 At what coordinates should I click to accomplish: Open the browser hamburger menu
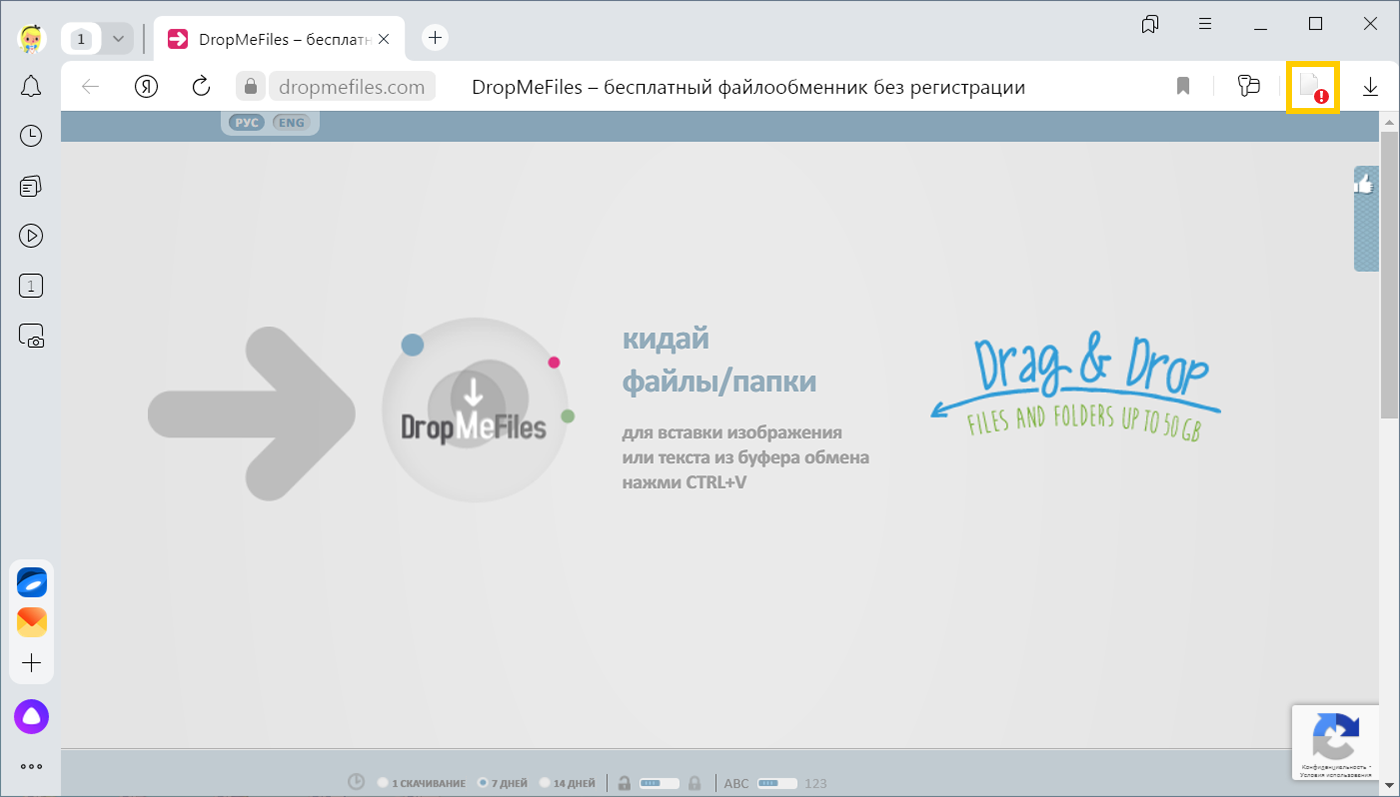1206,23
